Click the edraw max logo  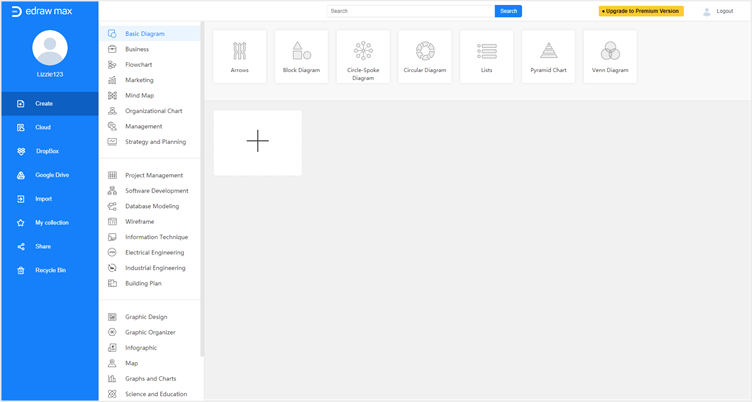coord(42,11)
